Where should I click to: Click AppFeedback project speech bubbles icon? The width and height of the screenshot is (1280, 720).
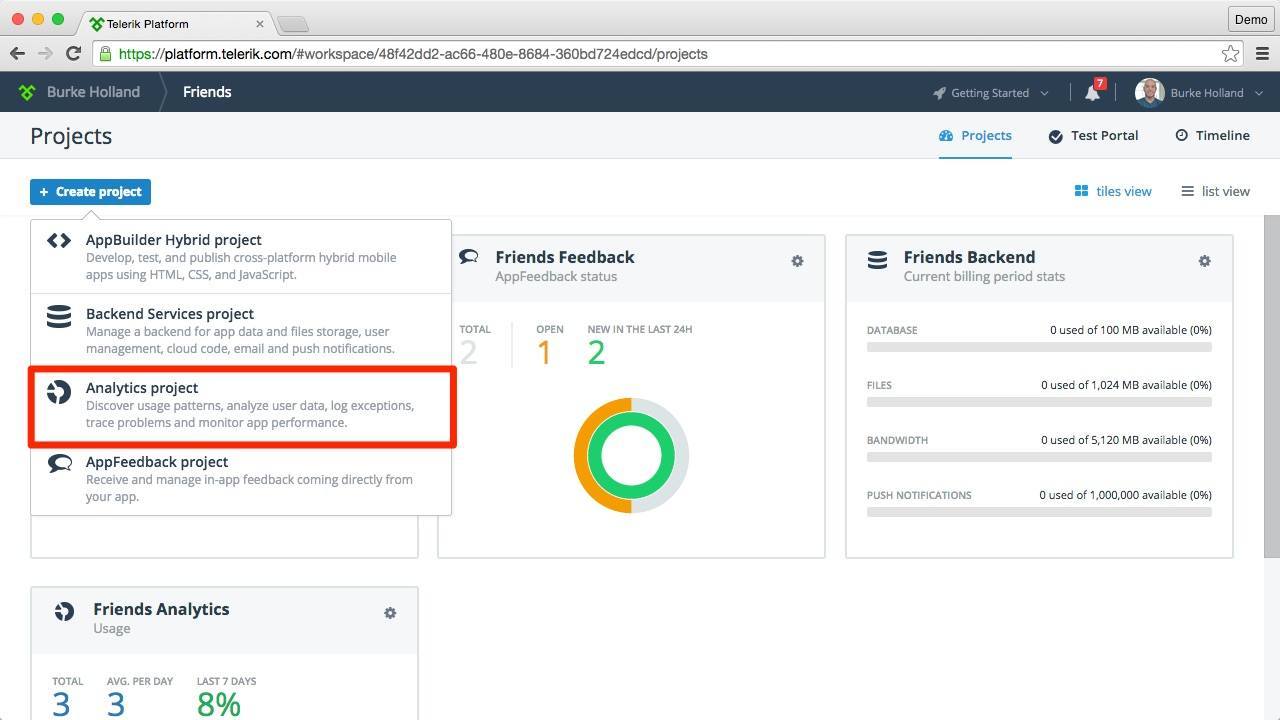(x=59, y=463)
